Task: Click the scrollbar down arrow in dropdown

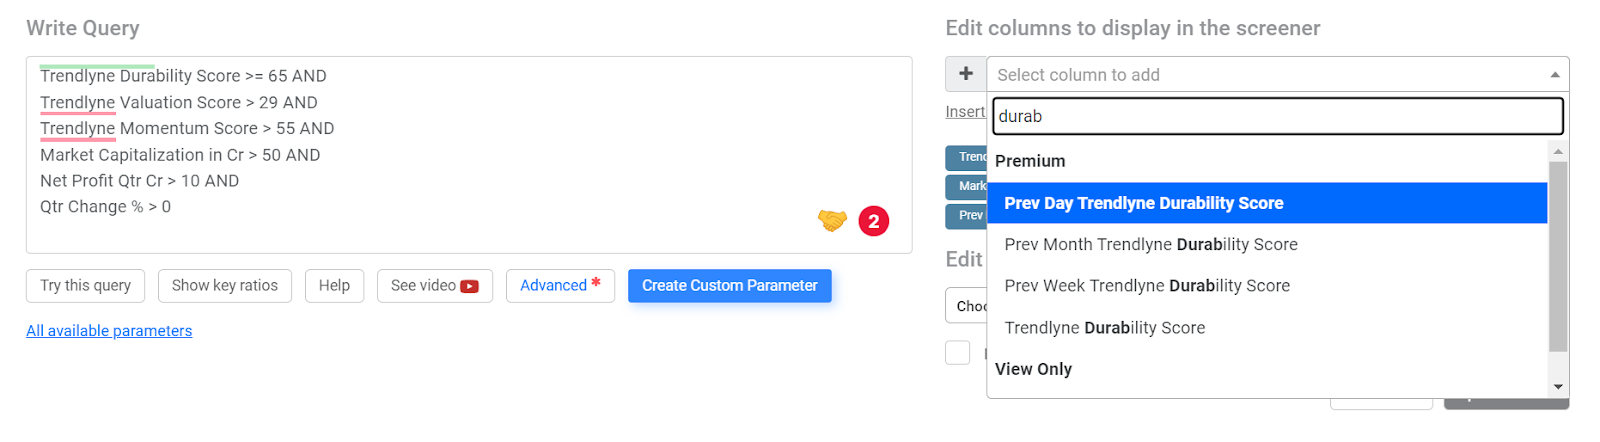Action: coord(1558,387)
